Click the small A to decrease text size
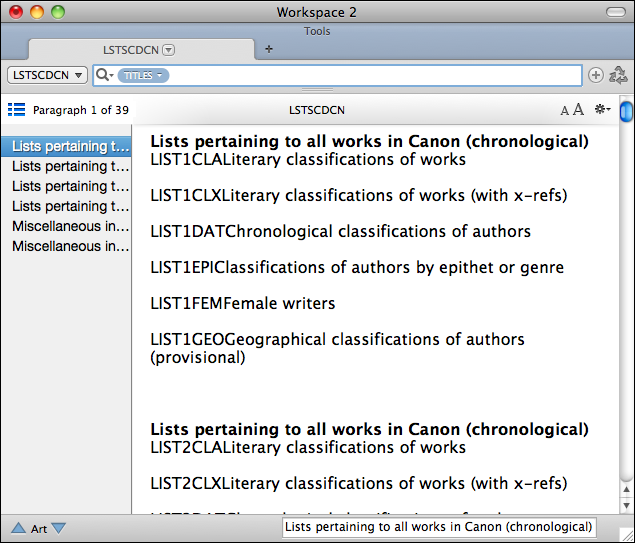 pos(564,111)
